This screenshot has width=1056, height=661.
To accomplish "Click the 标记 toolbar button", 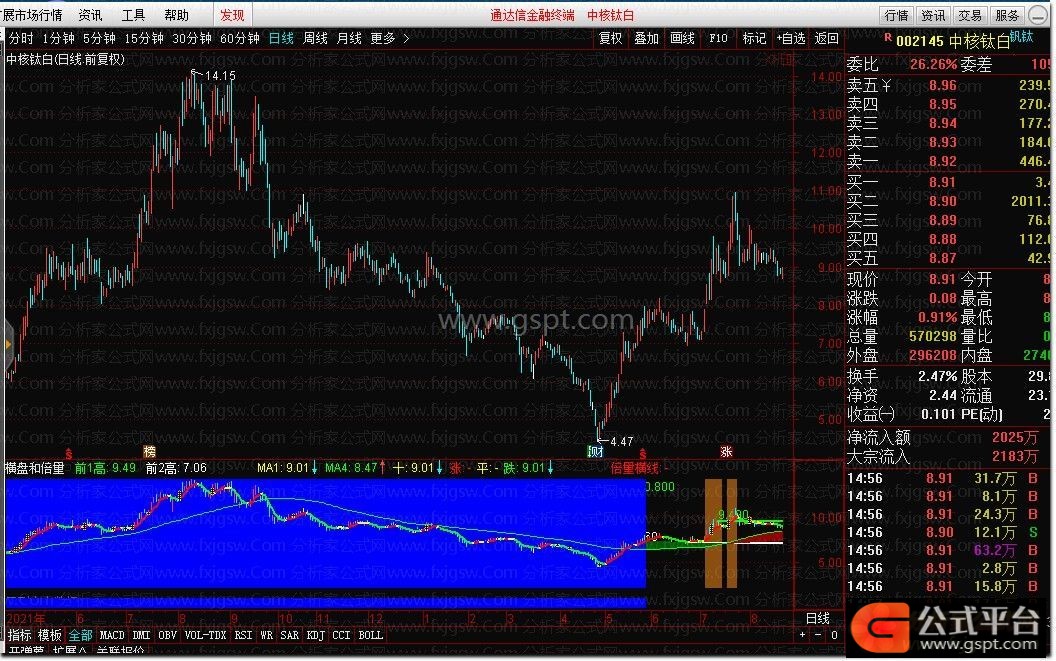I will 754,38.
